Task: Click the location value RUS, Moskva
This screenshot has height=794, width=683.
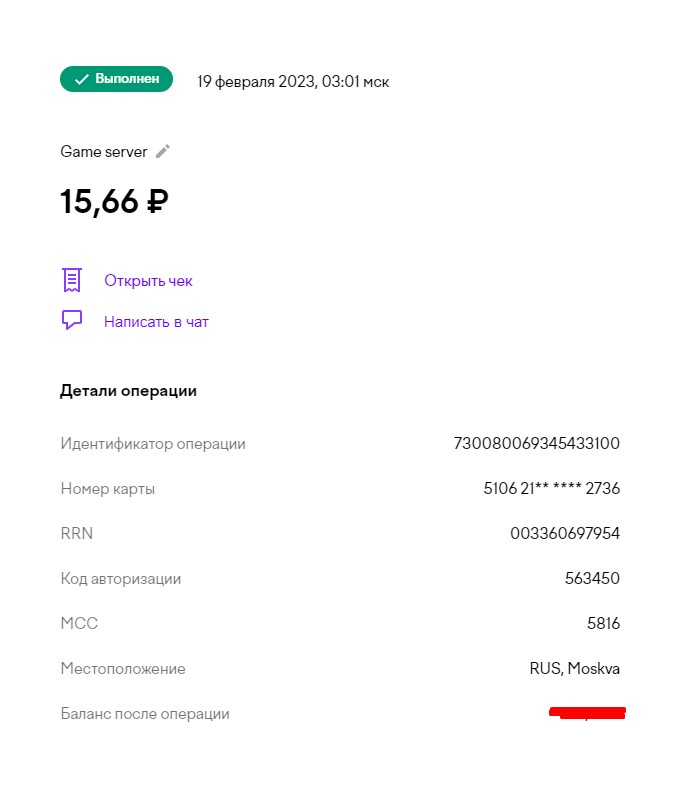Action: 575,669
